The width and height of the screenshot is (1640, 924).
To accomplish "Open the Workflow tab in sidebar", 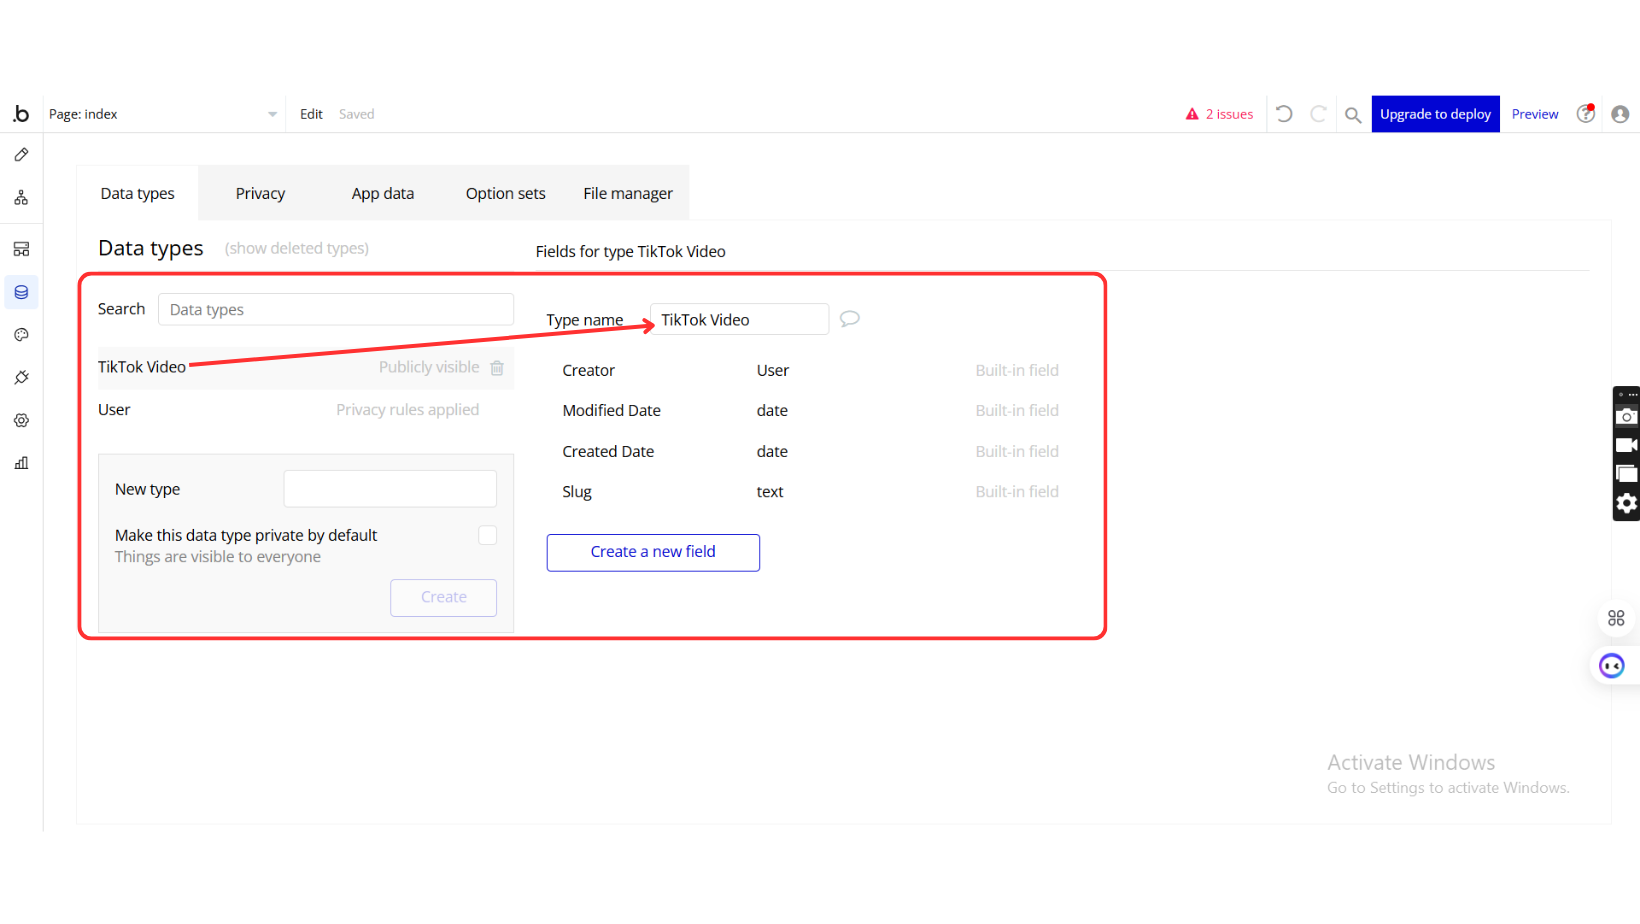I will 21,198.
